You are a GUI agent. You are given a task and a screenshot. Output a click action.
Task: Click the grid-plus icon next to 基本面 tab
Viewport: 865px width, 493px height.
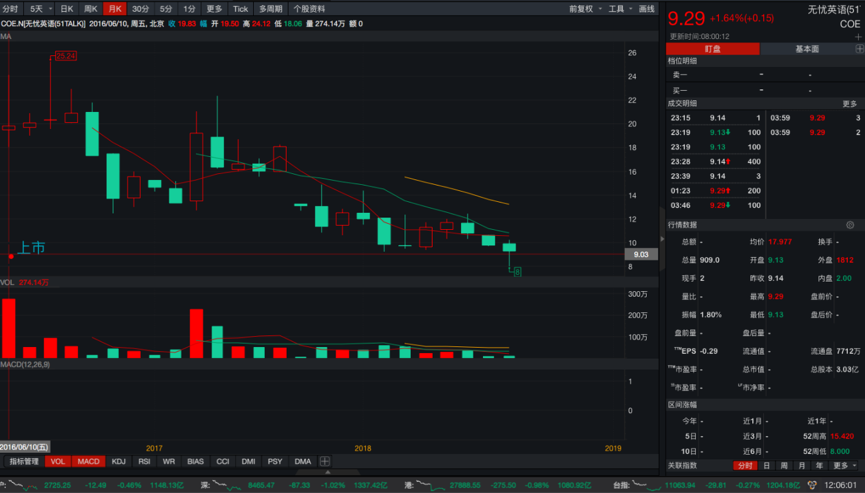click(x=859, y=48)
